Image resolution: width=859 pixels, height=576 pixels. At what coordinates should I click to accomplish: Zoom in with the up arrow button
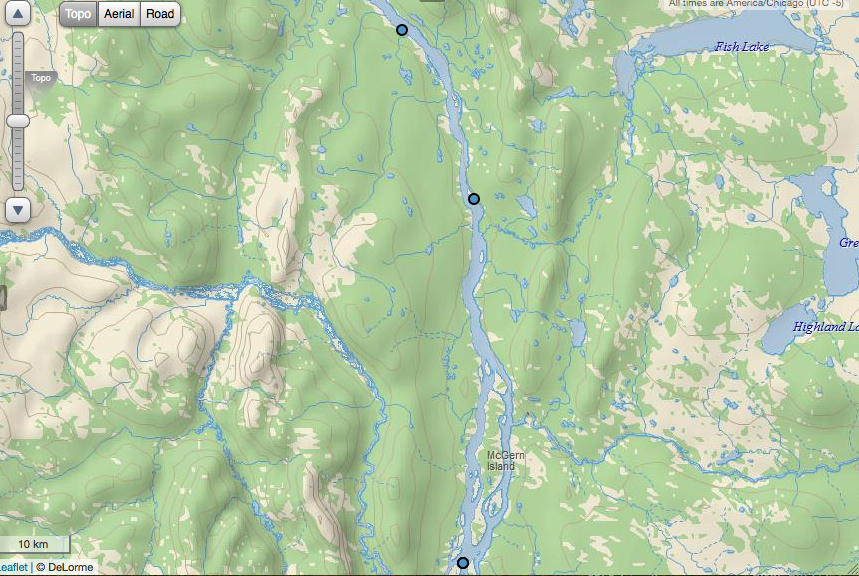click(x=18, y=13)
